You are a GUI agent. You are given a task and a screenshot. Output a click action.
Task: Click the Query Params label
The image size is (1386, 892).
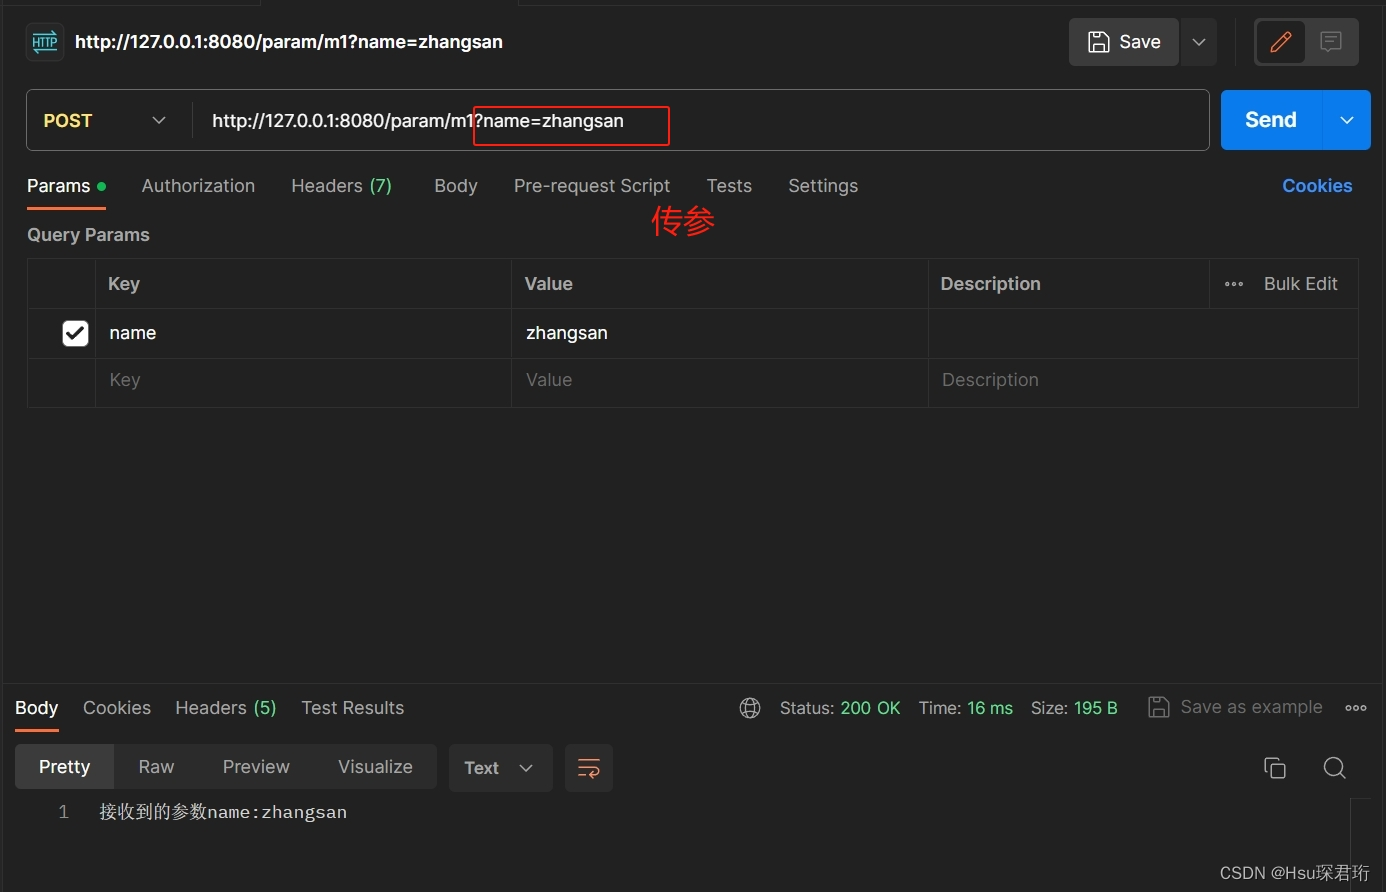[x=88, y=235]
